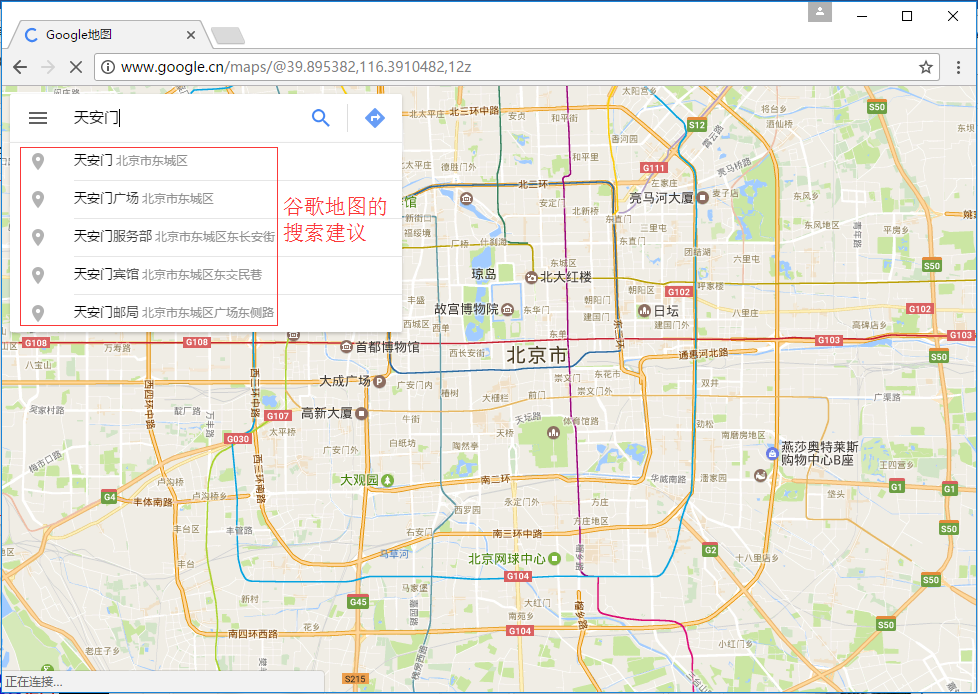The width and height of the screenshot is (978, 694).
Task: Click the G45 highway shield
Action: point(358,602)
